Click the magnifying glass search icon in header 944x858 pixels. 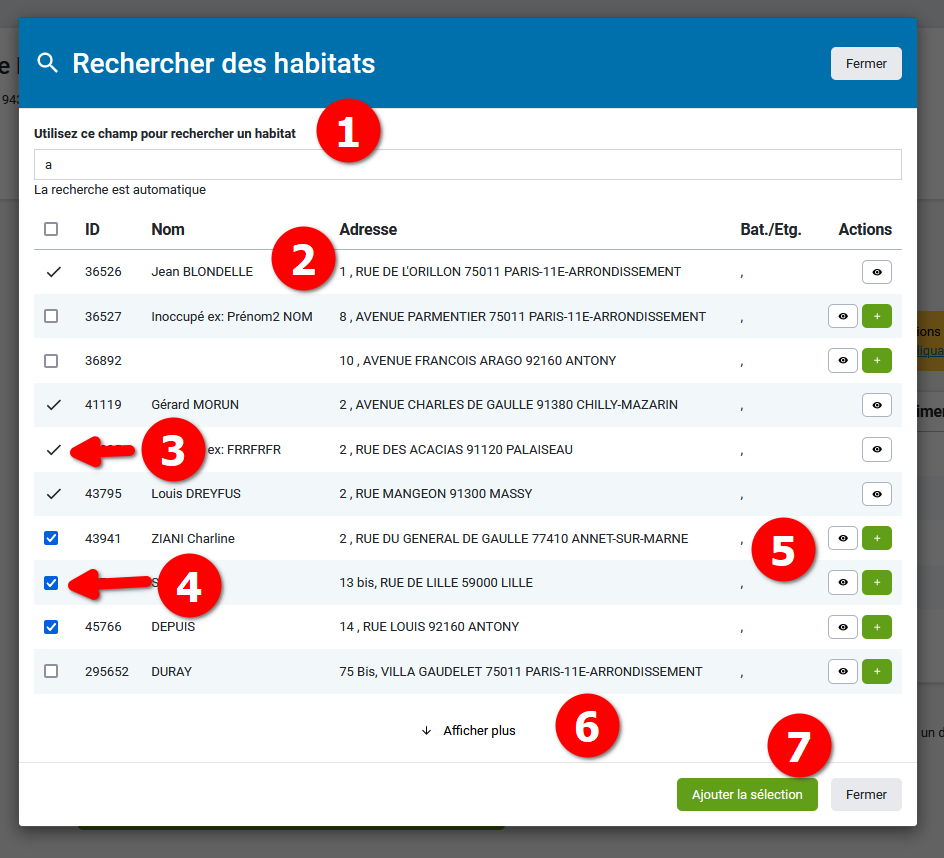[47, 62]
